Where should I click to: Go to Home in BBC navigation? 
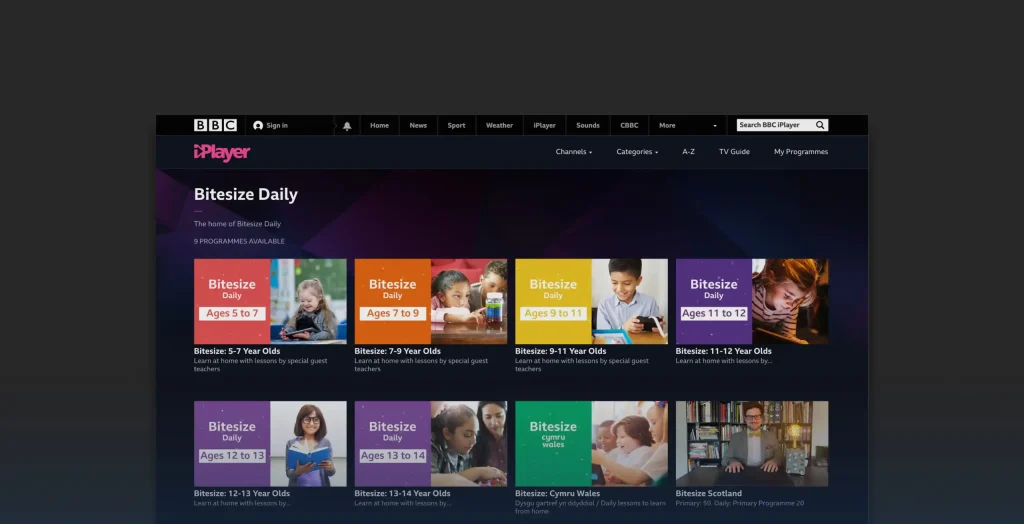click(x=379, y=125)
